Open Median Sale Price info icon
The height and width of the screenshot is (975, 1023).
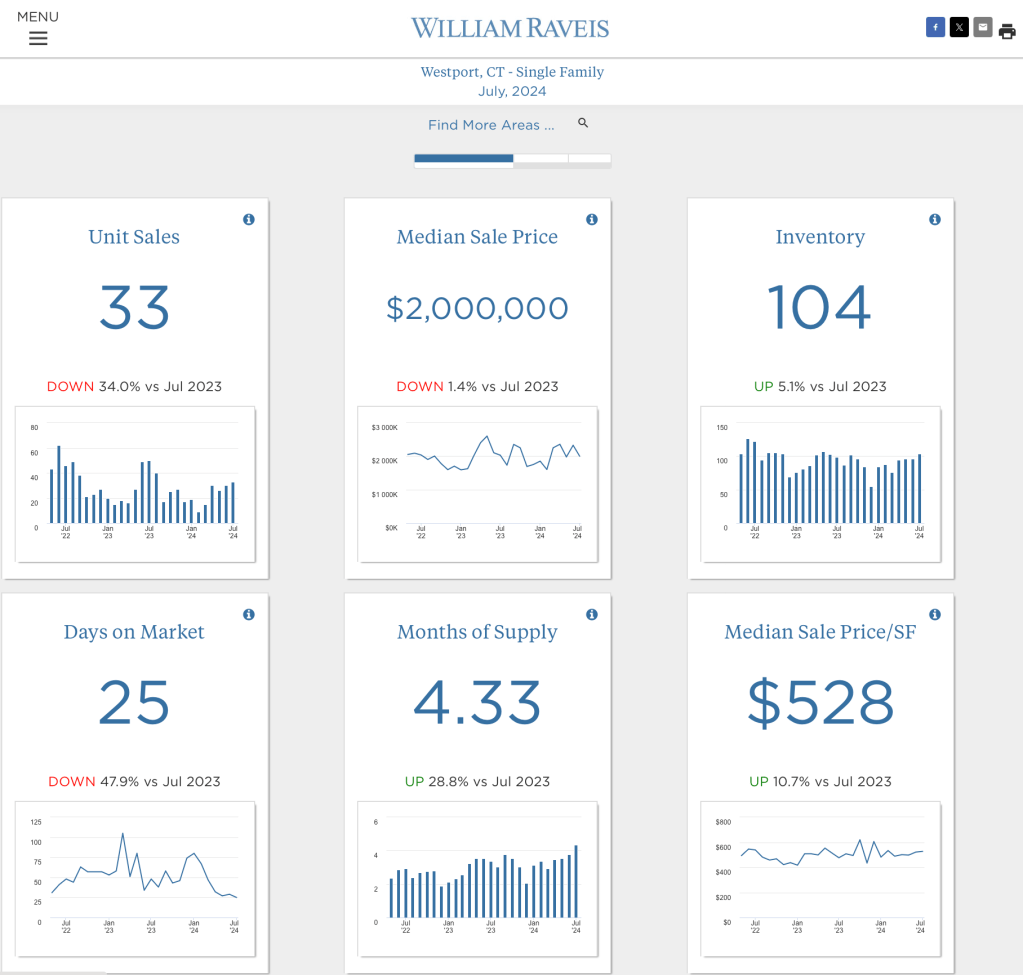click(x=592, y=219)
